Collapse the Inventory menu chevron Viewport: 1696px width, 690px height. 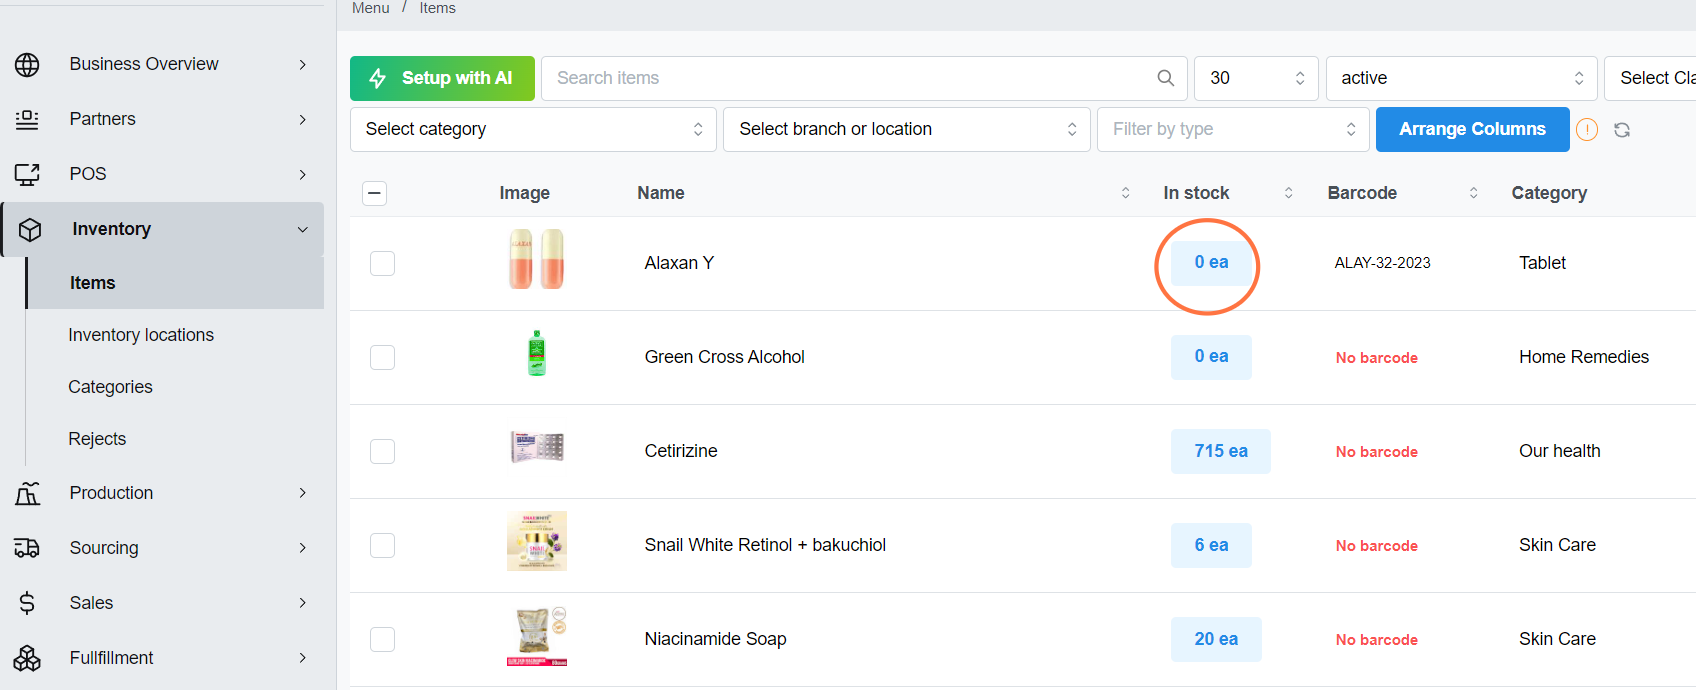point(302,229)
